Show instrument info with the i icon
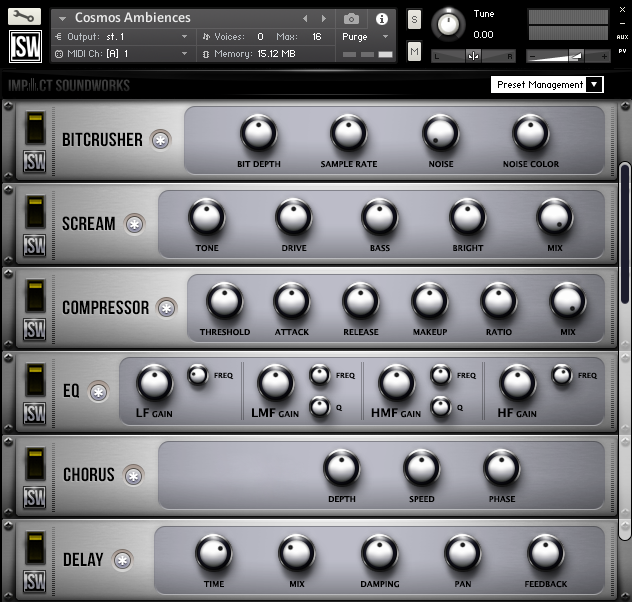Image resolution: width=632 pixels, height=602 pixels. [x=381, y=19]
